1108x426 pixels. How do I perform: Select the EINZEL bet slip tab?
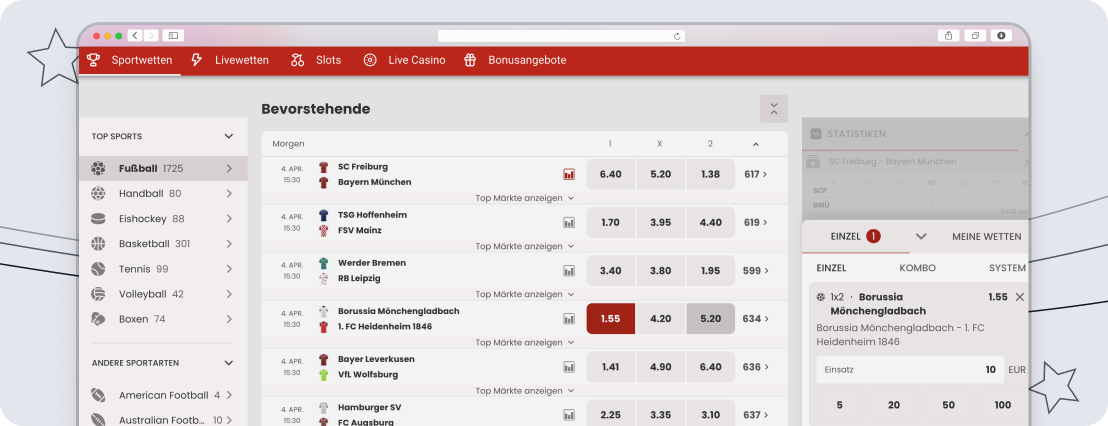tap(856, 237)
